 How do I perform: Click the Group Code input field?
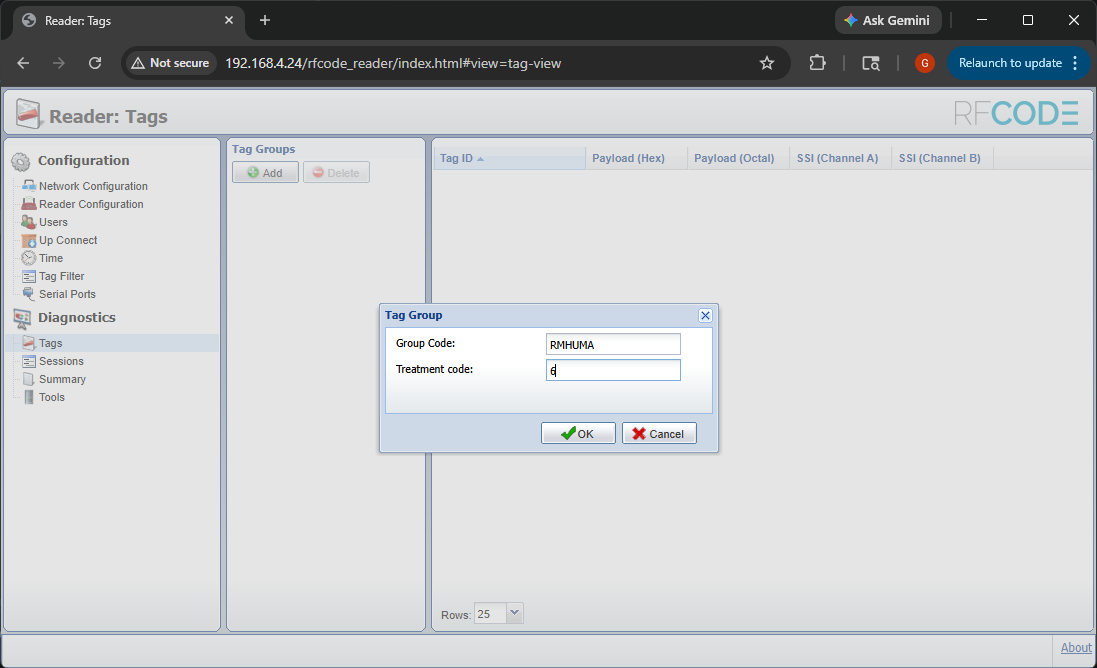[x=613, y=344]
